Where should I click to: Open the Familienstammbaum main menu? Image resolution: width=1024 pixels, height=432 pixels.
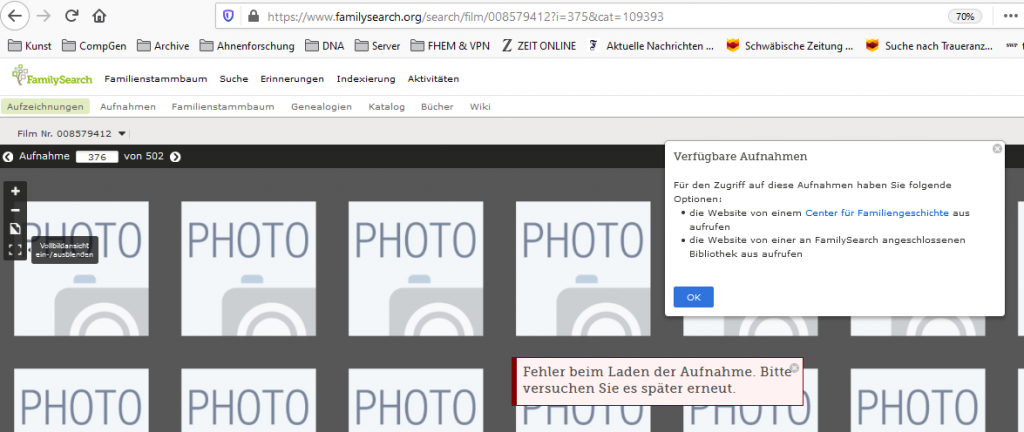(x=155, y=79)
